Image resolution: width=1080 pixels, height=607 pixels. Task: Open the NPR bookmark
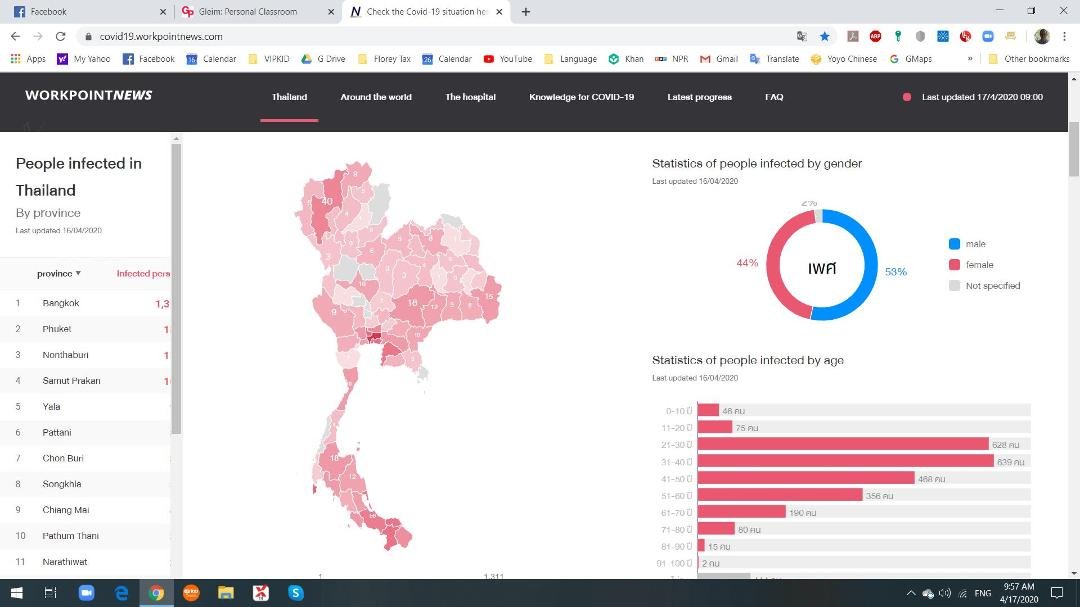[x=672, y=59]
